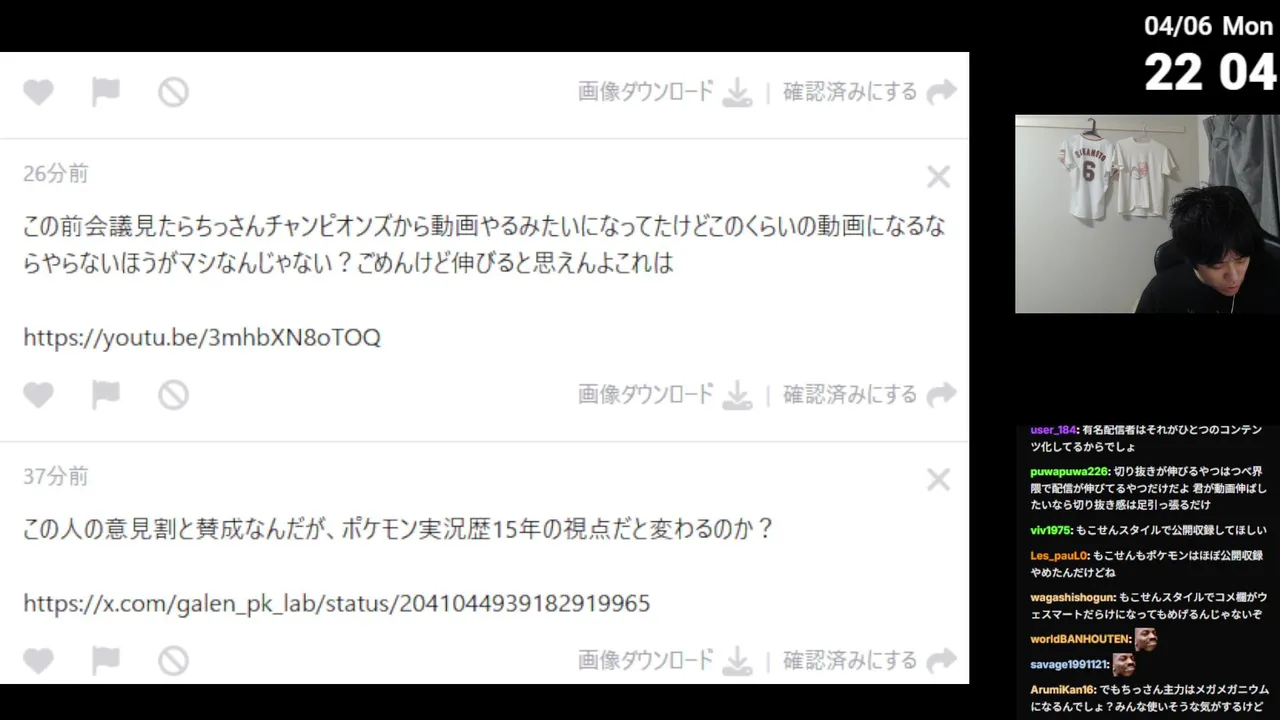This screenshot has width=1280, height=720.
Task: Mark the 26分前 message as confirmed
Action: pyautogui.click(x=869, y=395)
